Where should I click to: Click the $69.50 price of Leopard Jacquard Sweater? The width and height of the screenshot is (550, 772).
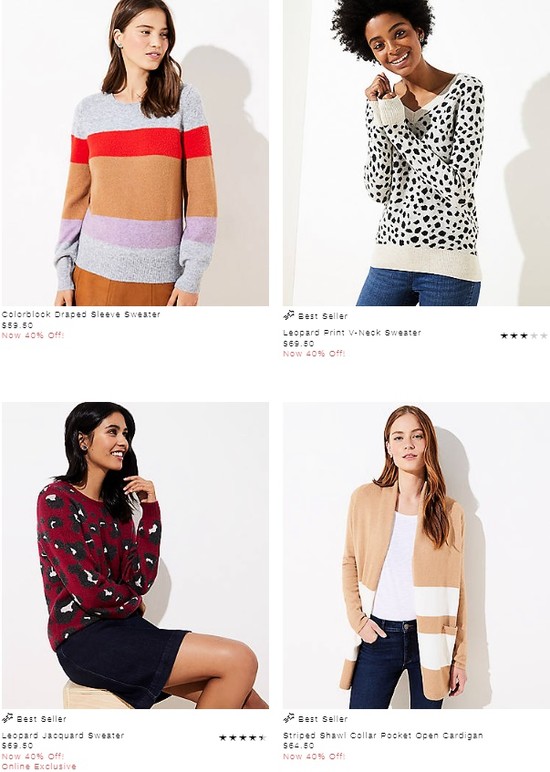[17, 746]
